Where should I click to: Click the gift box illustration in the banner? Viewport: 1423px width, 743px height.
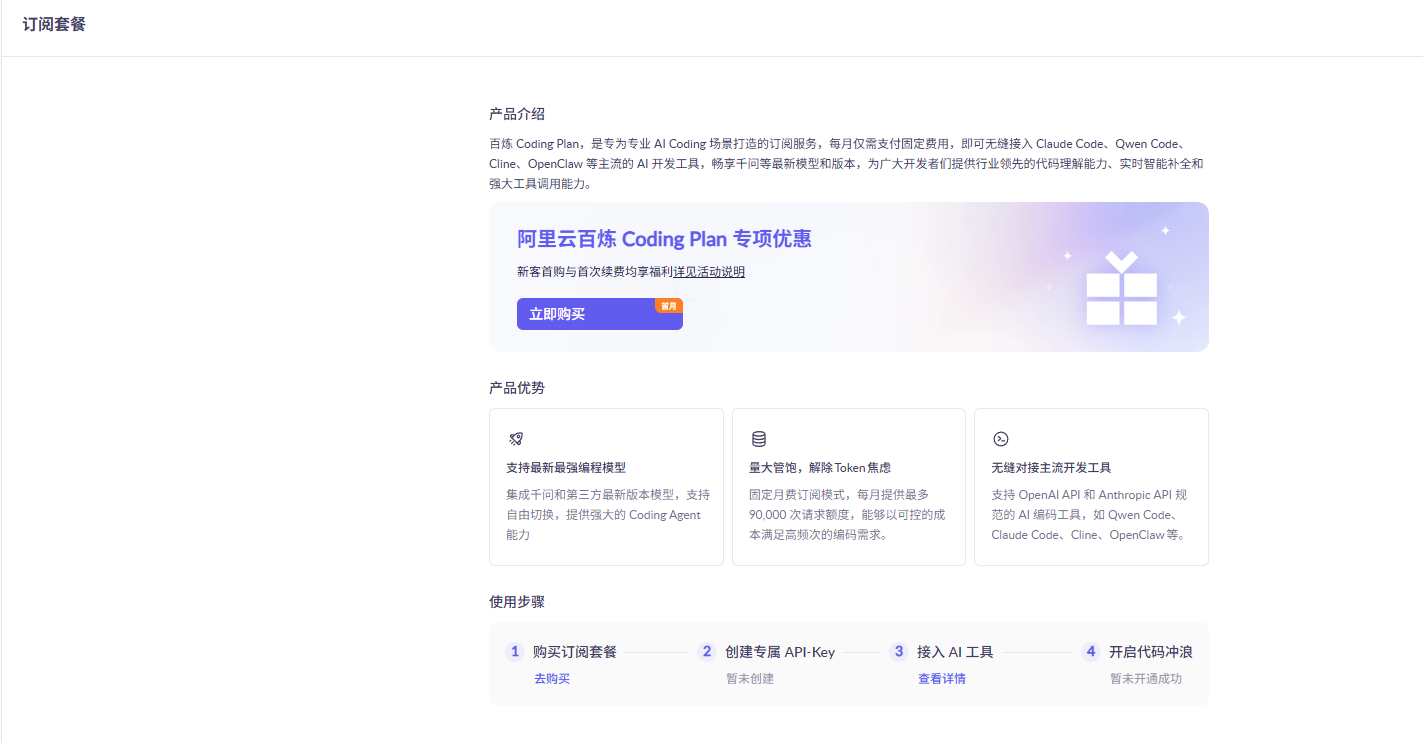coord(1121,289)
